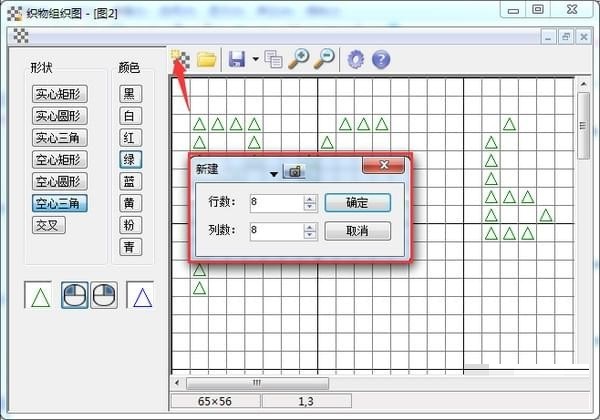600x420 pixels.
Task: Open a file with the folder icon
Action: (207, 59)
